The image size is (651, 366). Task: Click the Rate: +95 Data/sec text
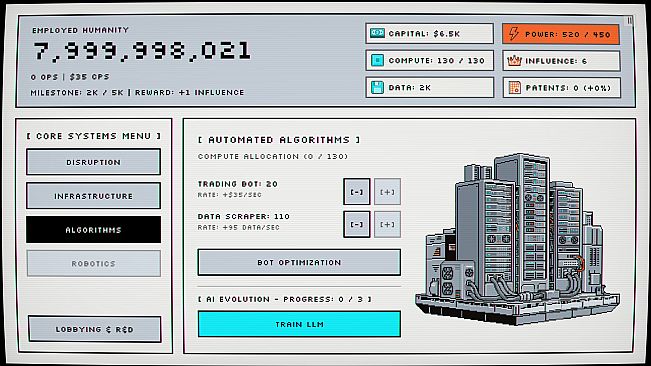pos(239,227)
